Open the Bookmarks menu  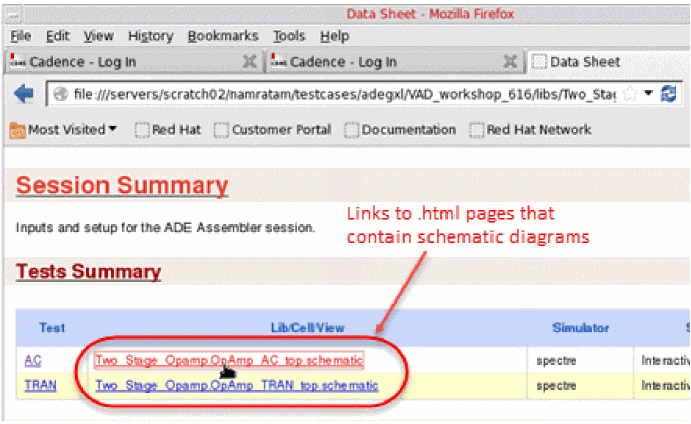point(223,36)
